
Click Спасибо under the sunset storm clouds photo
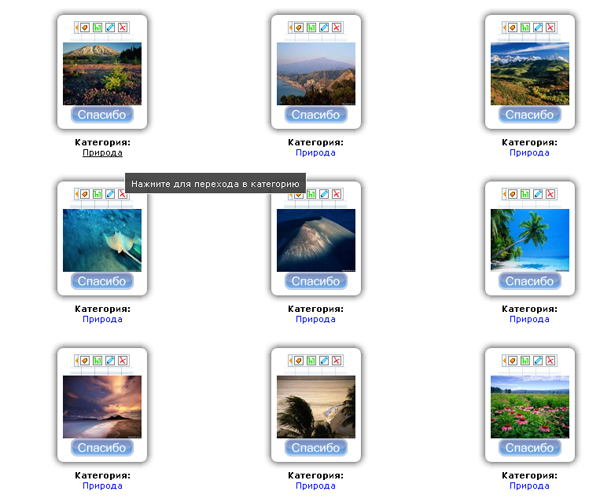102,447
